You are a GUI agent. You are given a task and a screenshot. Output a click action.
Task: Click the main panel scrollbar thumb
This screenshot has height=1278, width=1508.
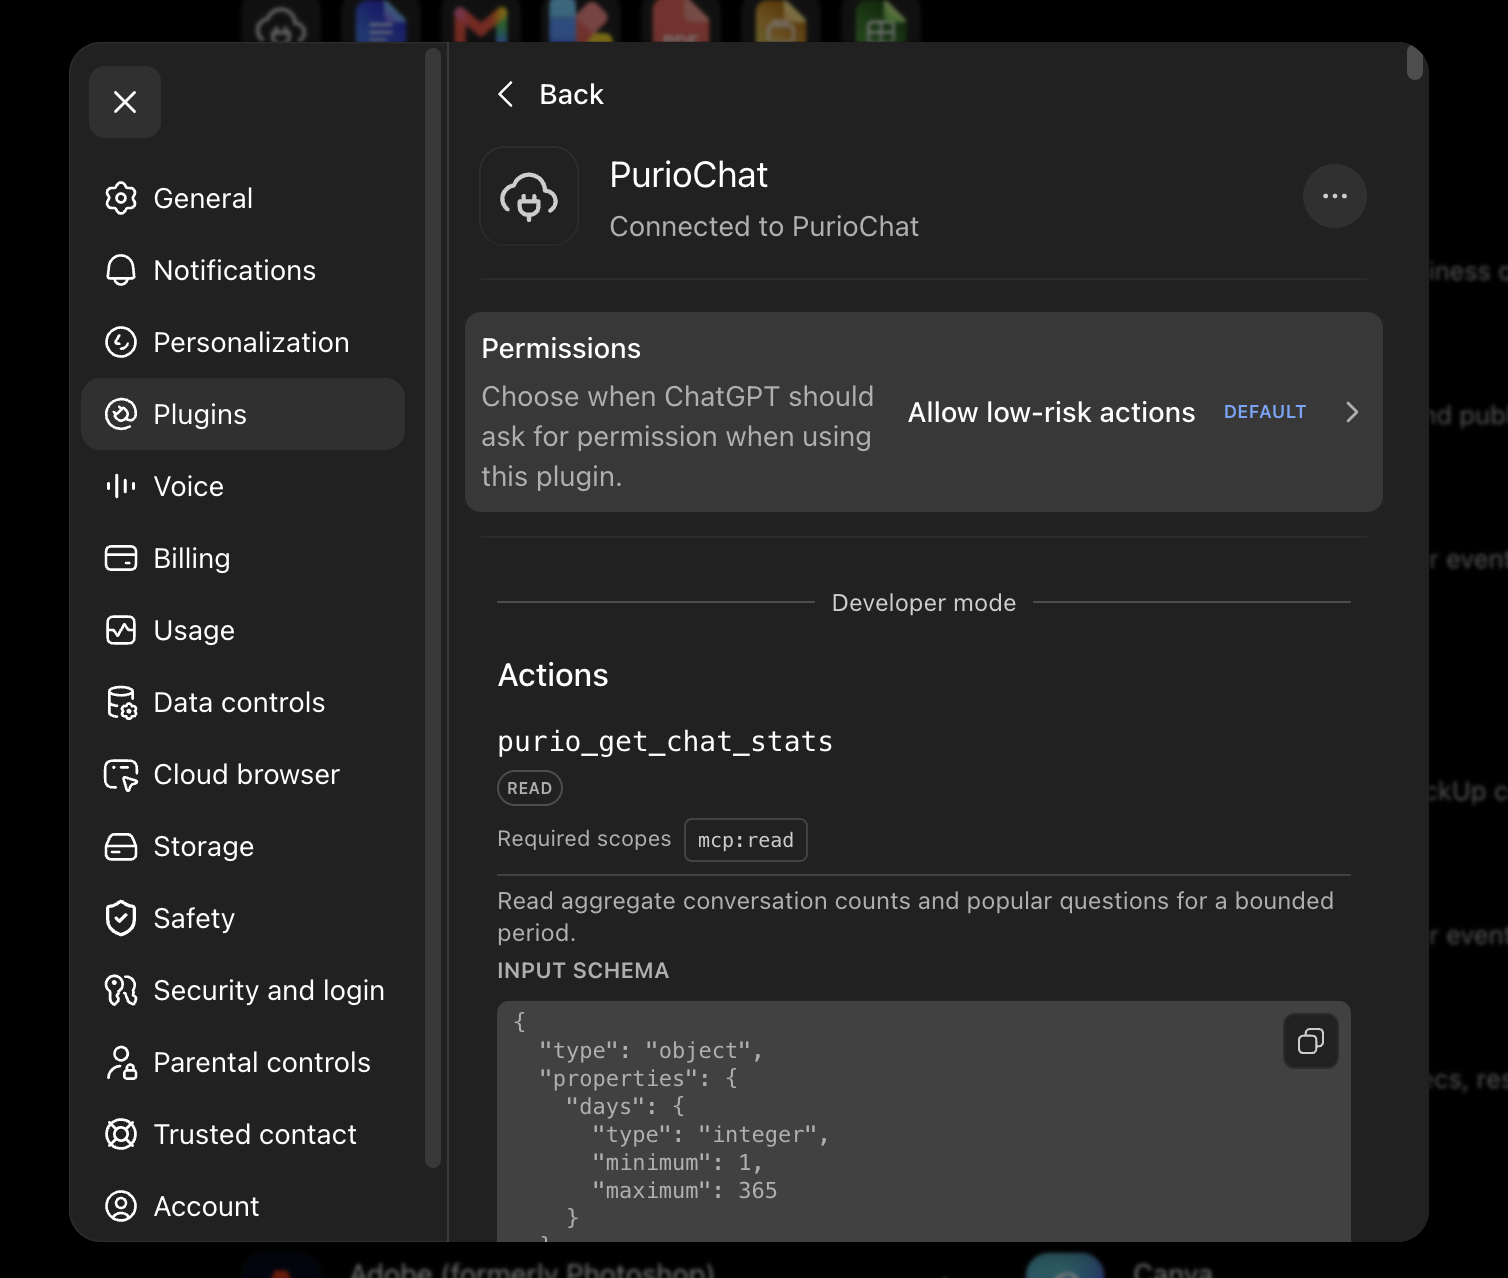click(1414, 62)
